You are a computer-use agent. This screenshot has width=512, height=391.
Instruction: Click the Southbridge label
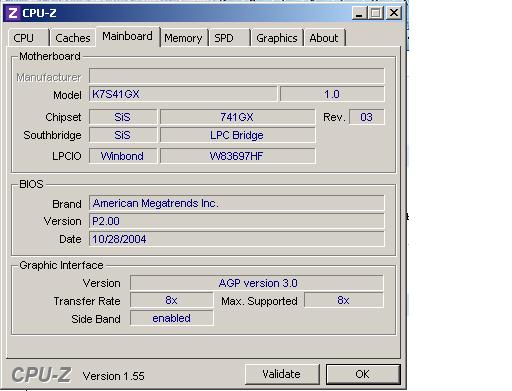[52, 135]
